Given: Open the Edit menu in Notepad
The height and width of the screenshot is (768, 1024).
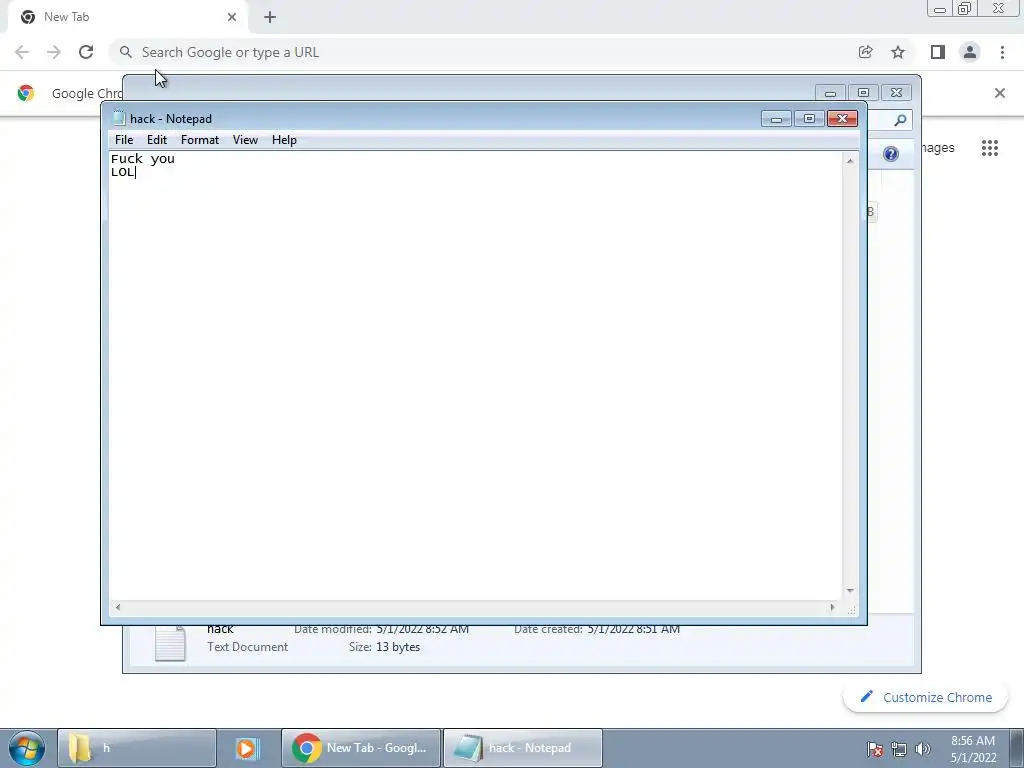Looking at the screenshot, I should pos(157,140).
